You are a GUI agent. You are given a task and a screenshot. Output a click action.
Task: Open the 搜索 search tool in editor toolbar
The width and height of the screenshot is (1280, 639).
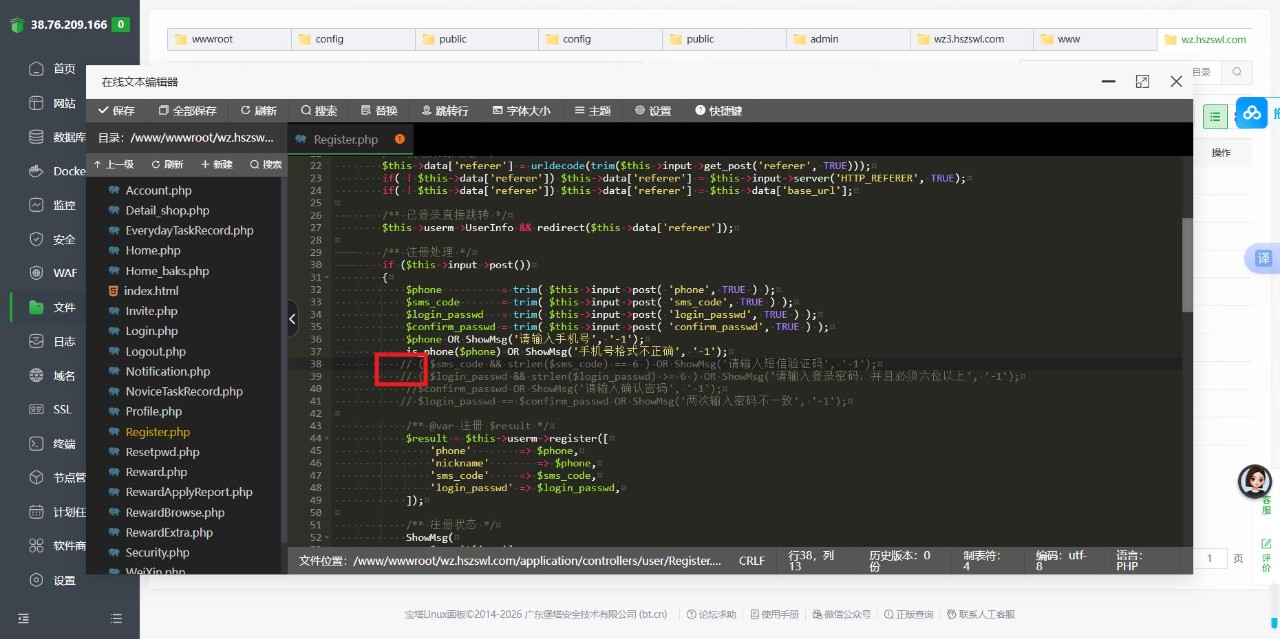pos(318,111)
